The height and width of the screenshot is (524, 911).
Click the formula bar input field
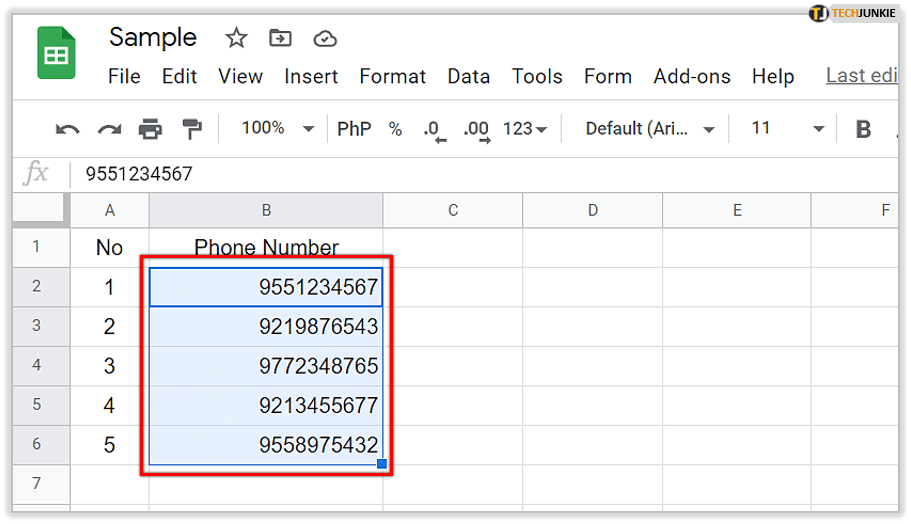(x=480, y=174)
